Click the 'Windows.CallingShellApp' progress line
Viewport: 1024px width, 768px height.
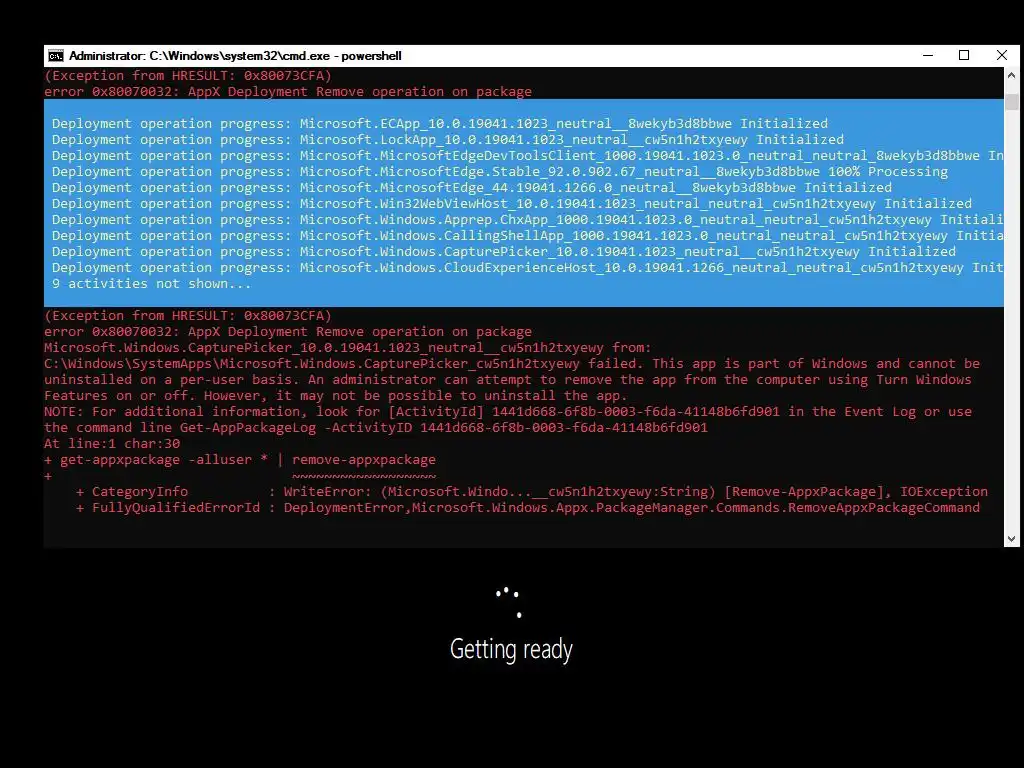coord(527,235)
